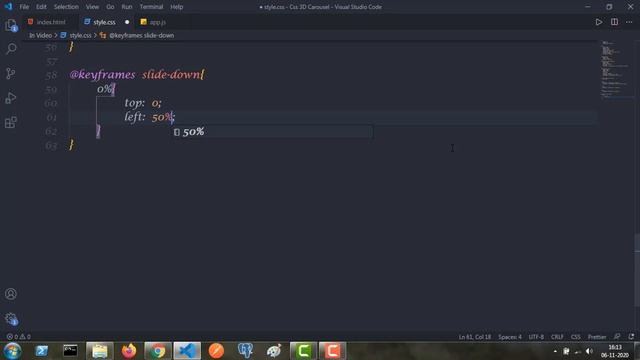Click the Prettier status bar item

coord(597,337)
